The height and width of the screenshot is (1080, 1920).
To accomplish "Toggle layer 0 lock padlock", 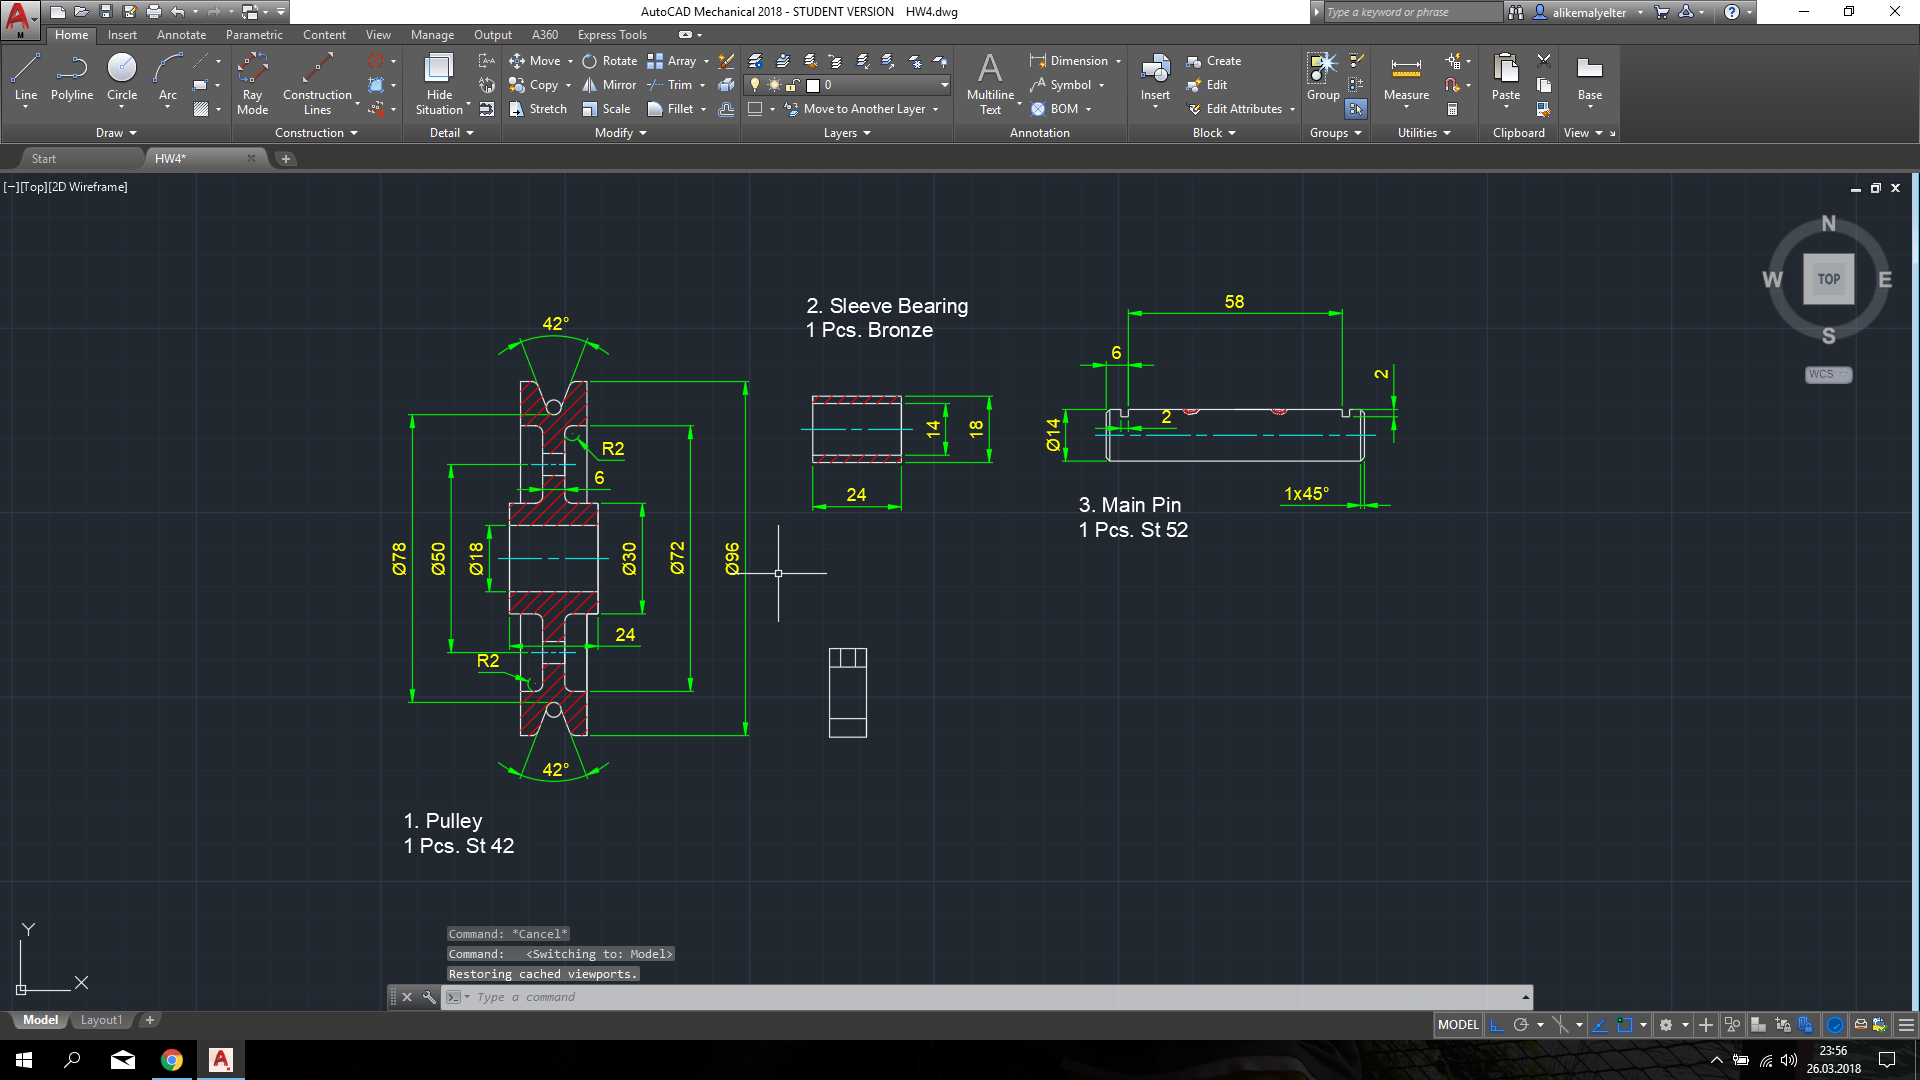I will click(793, 85).
